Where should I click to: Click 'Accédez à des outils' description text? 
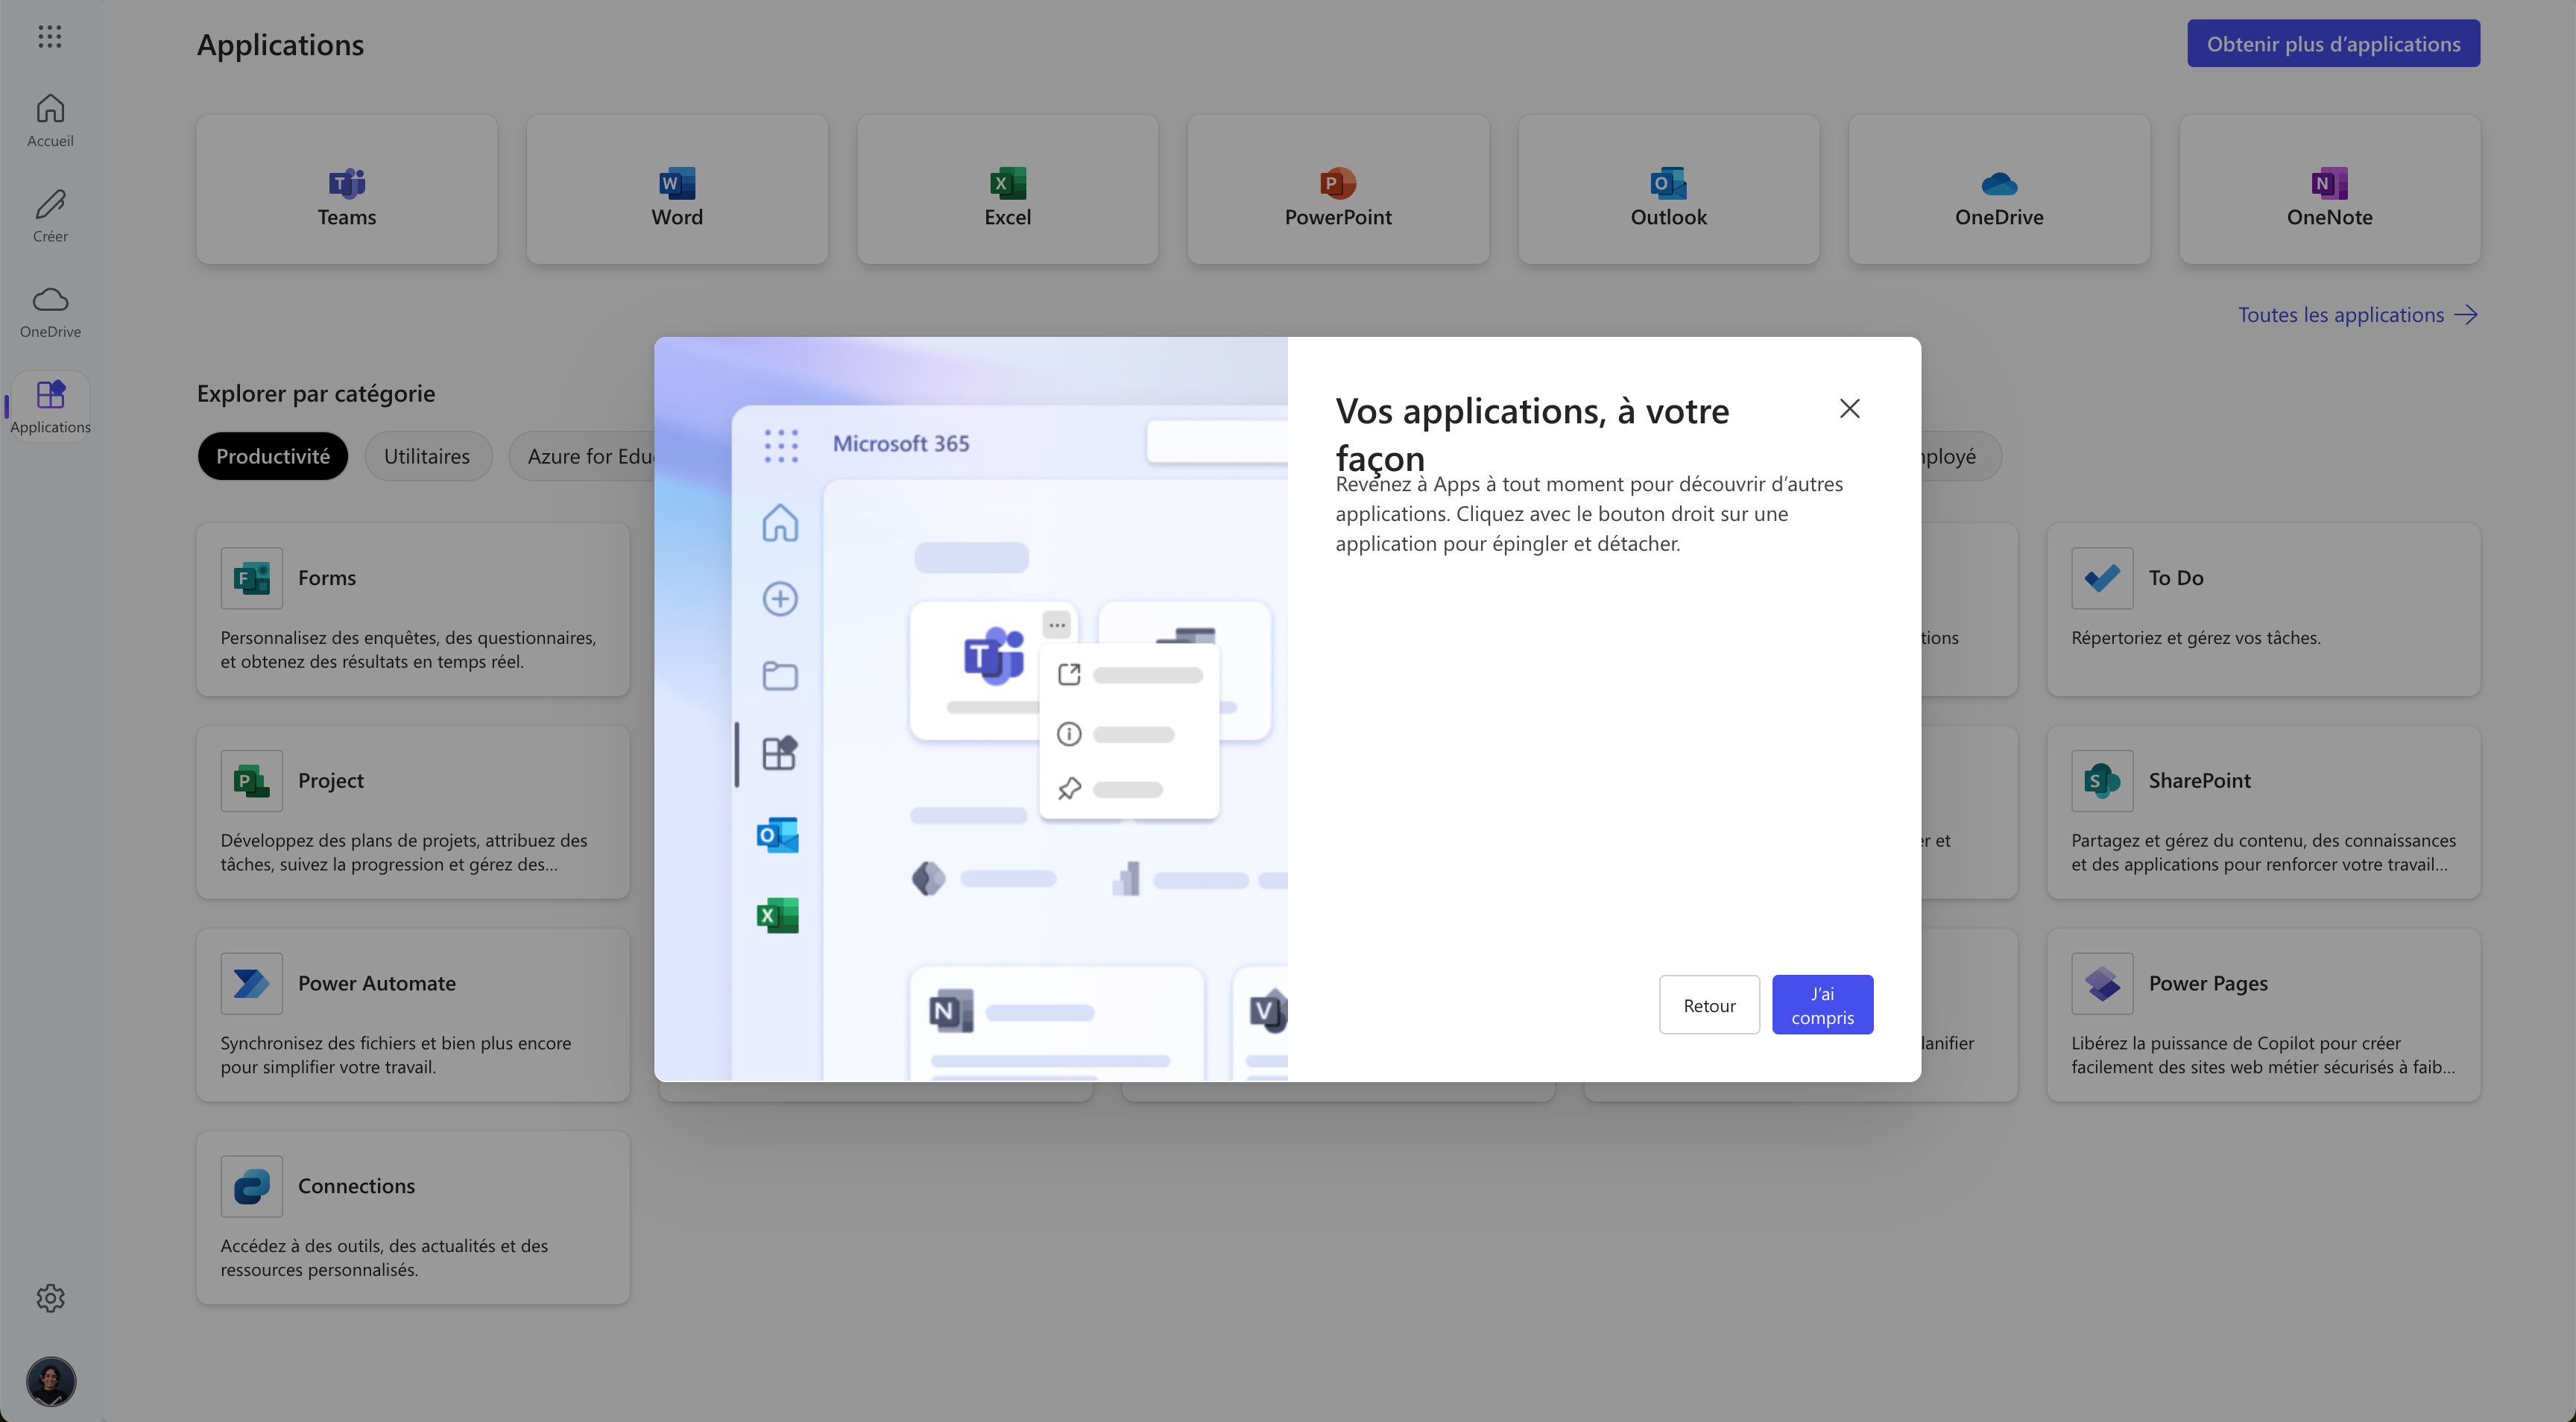(384, 1258)
